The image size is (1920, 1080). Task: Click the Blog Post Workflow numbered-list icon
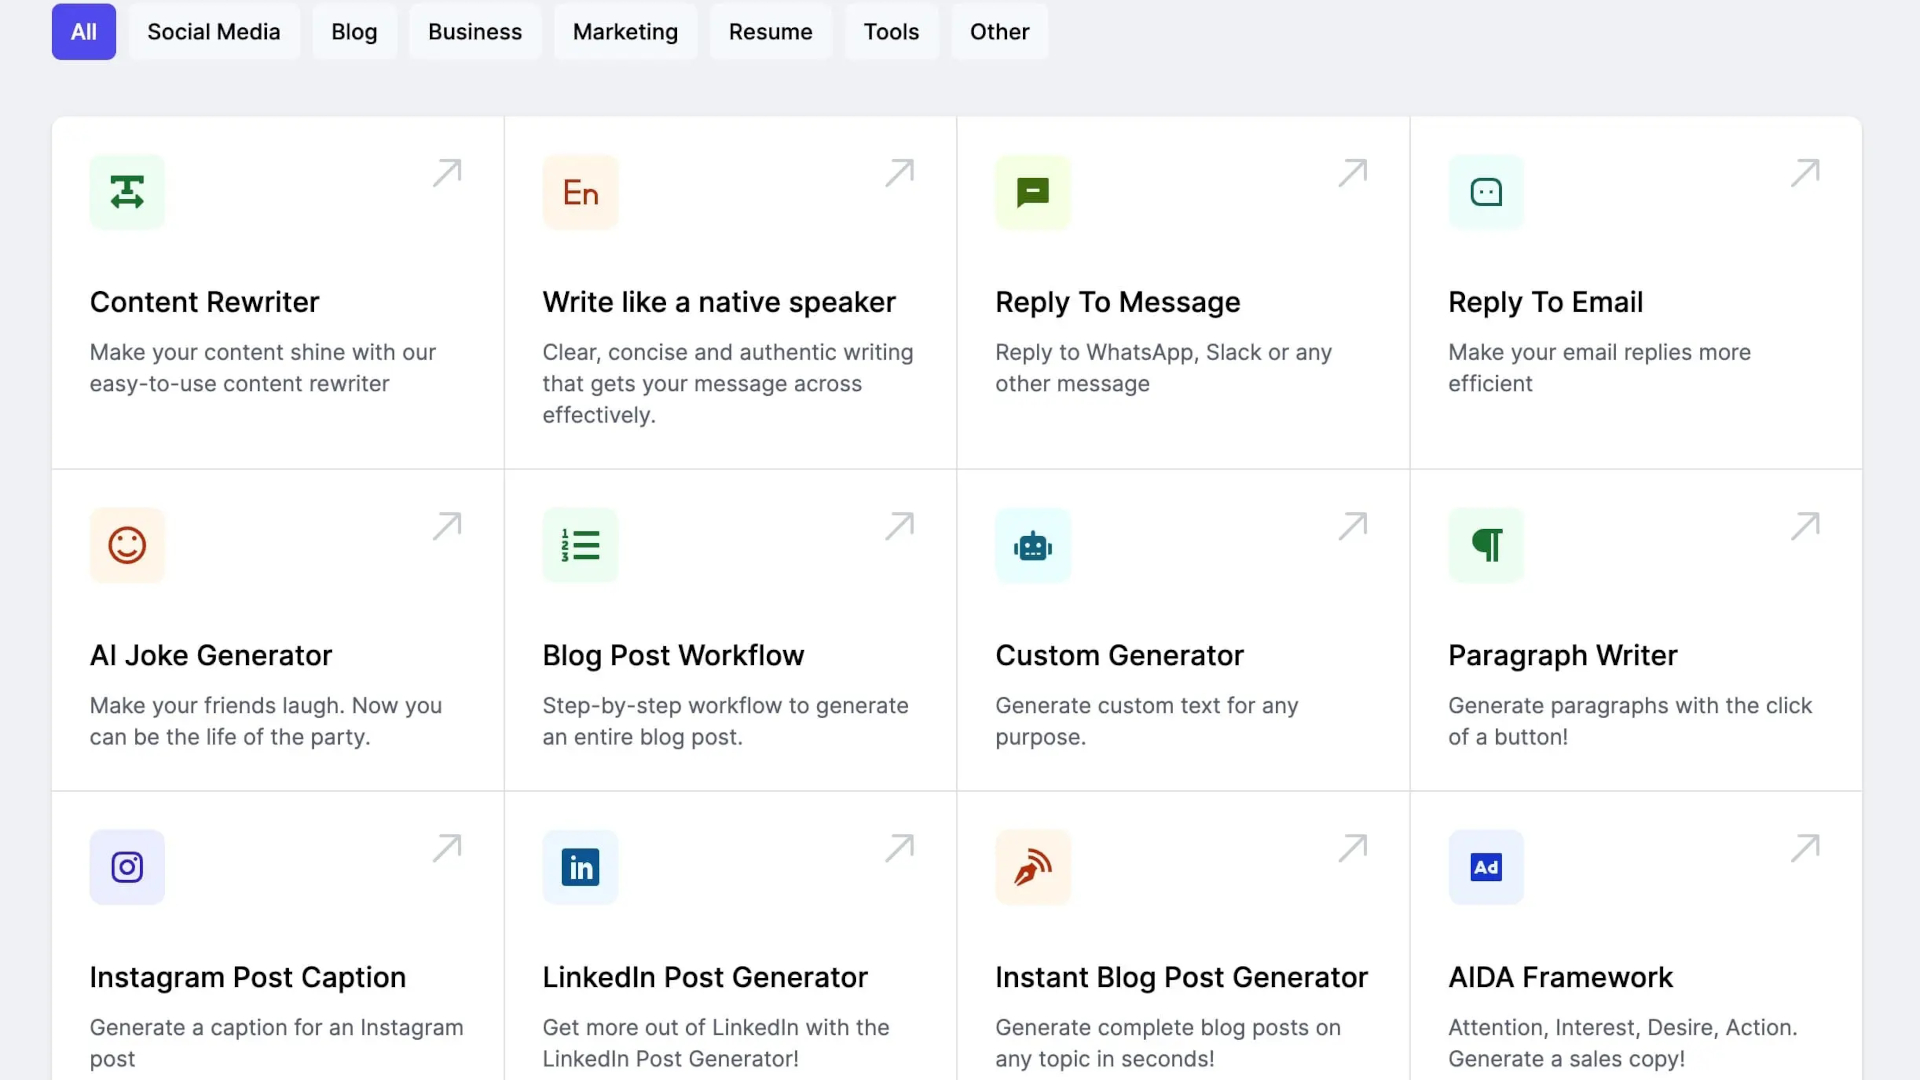point(580,545)
